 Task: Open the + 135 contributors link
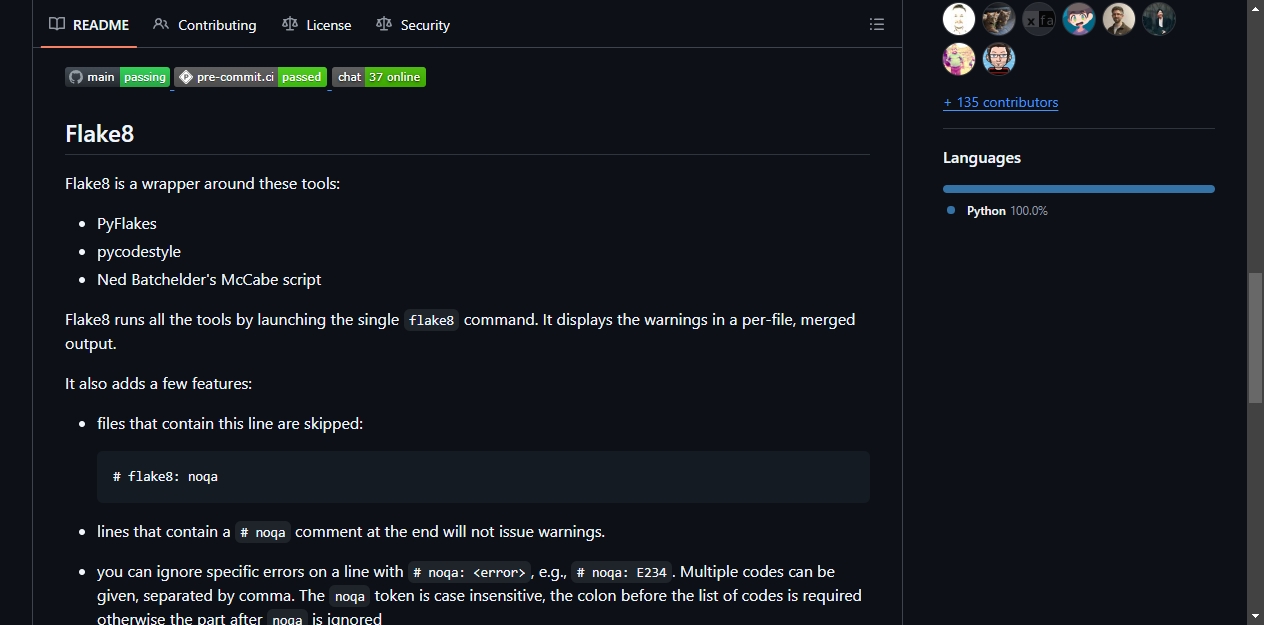(x=1000, y=102)
